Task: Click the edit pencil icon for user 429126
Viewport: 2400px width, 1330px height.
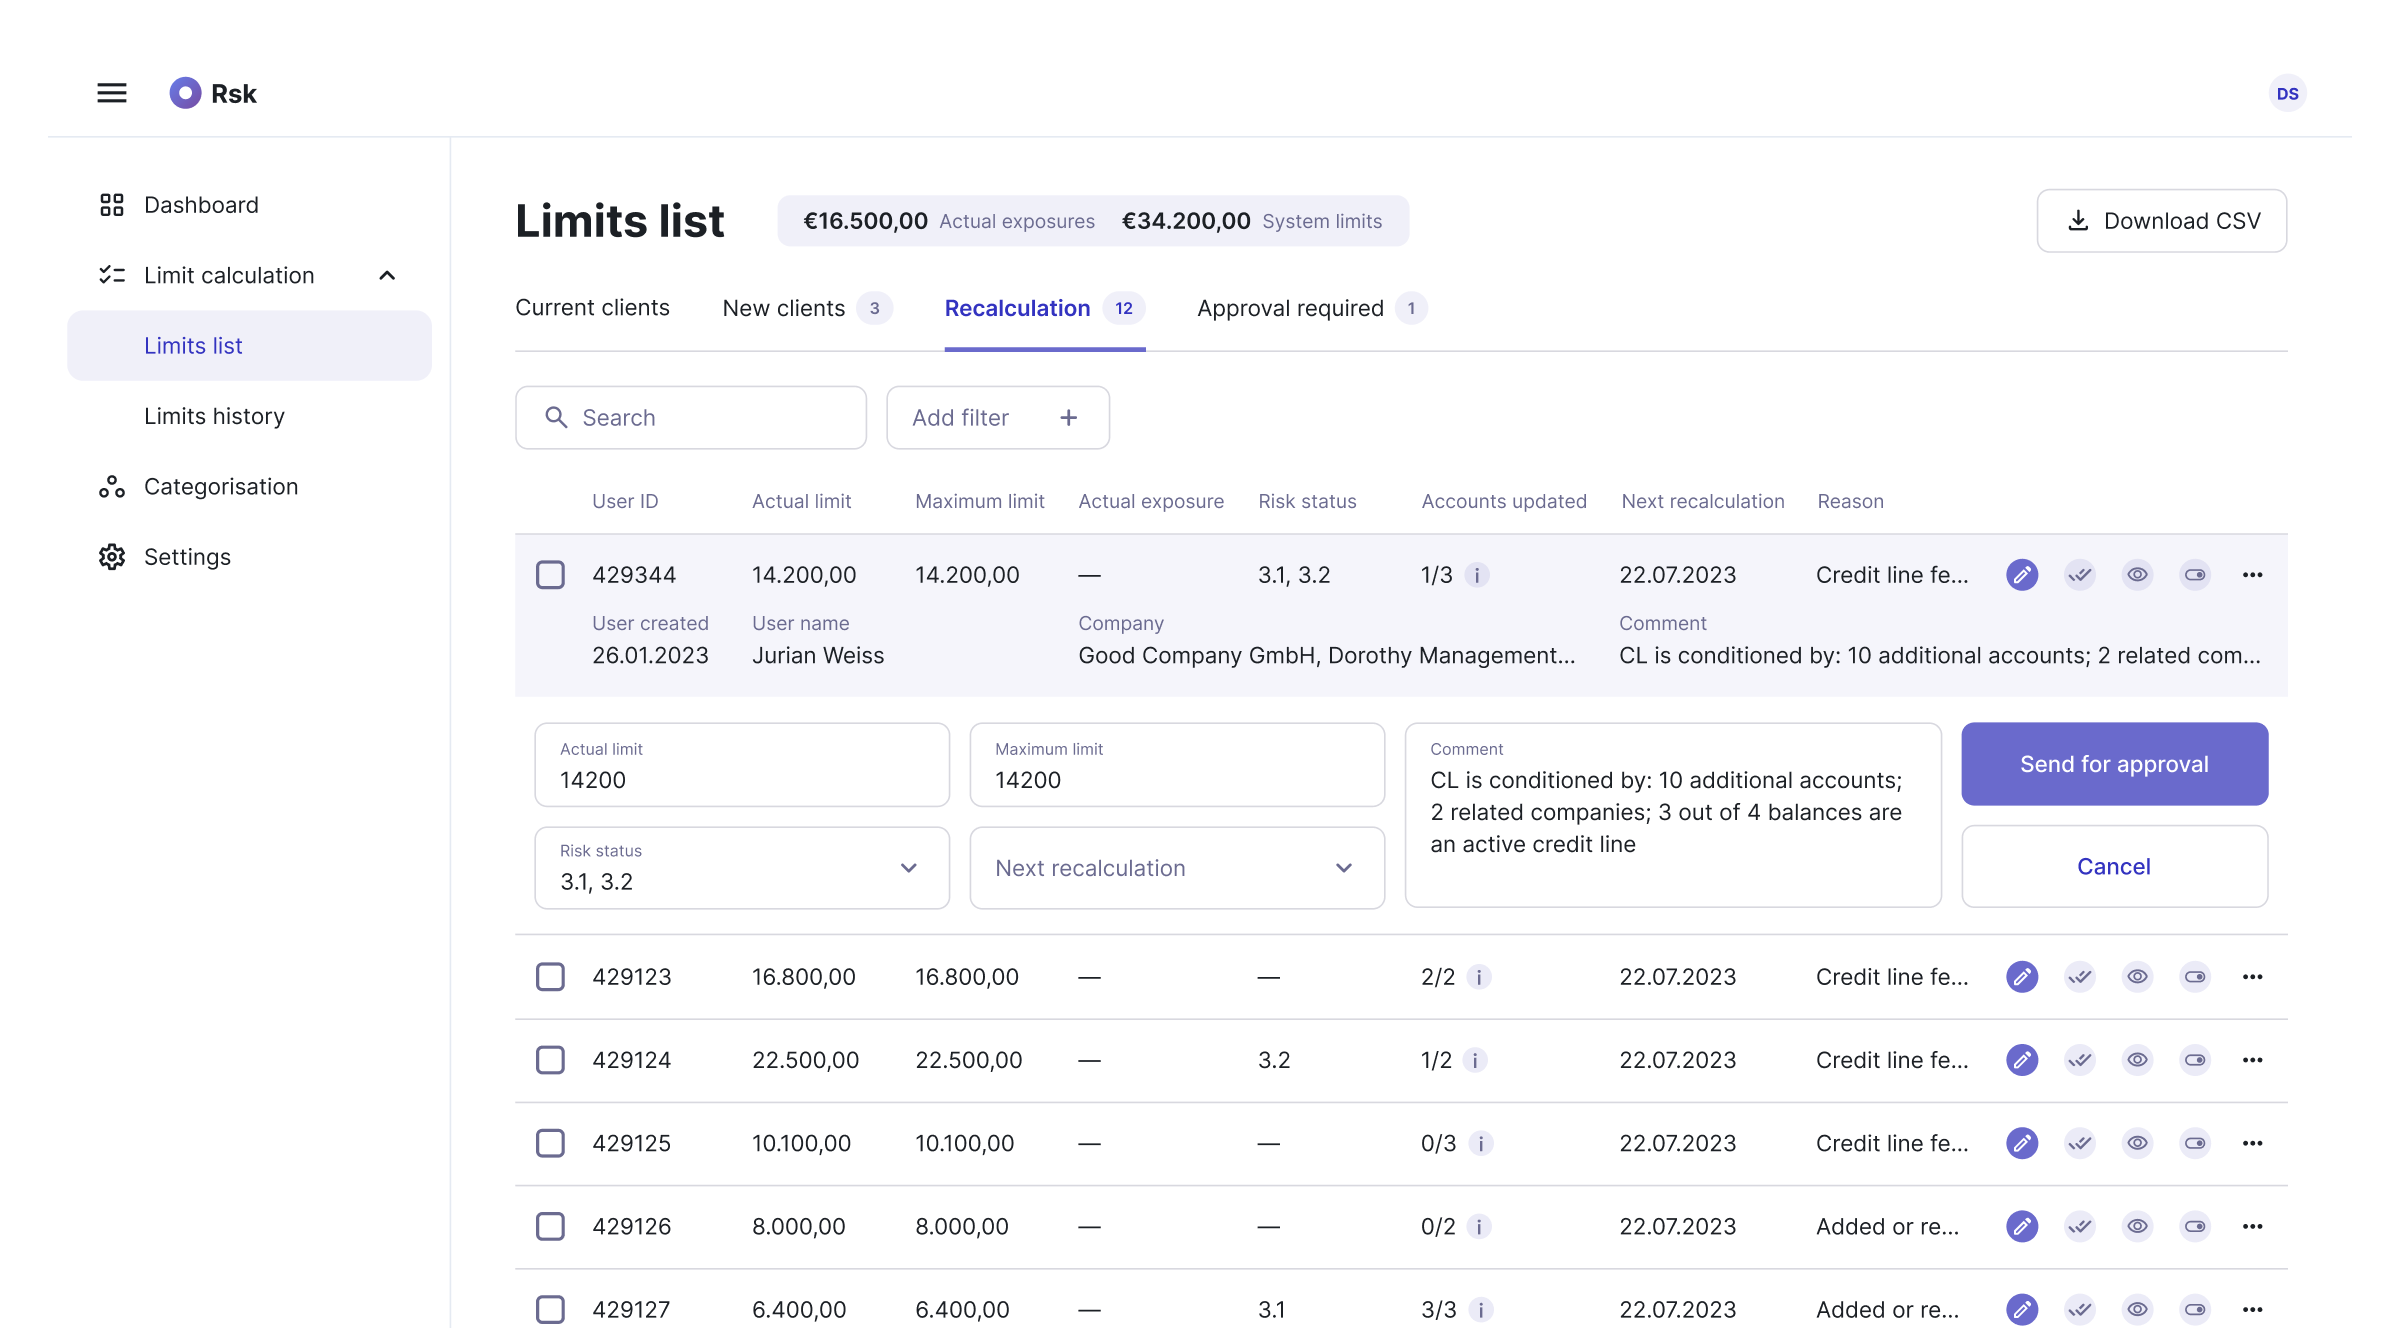Action: tap(2021, 1226)
